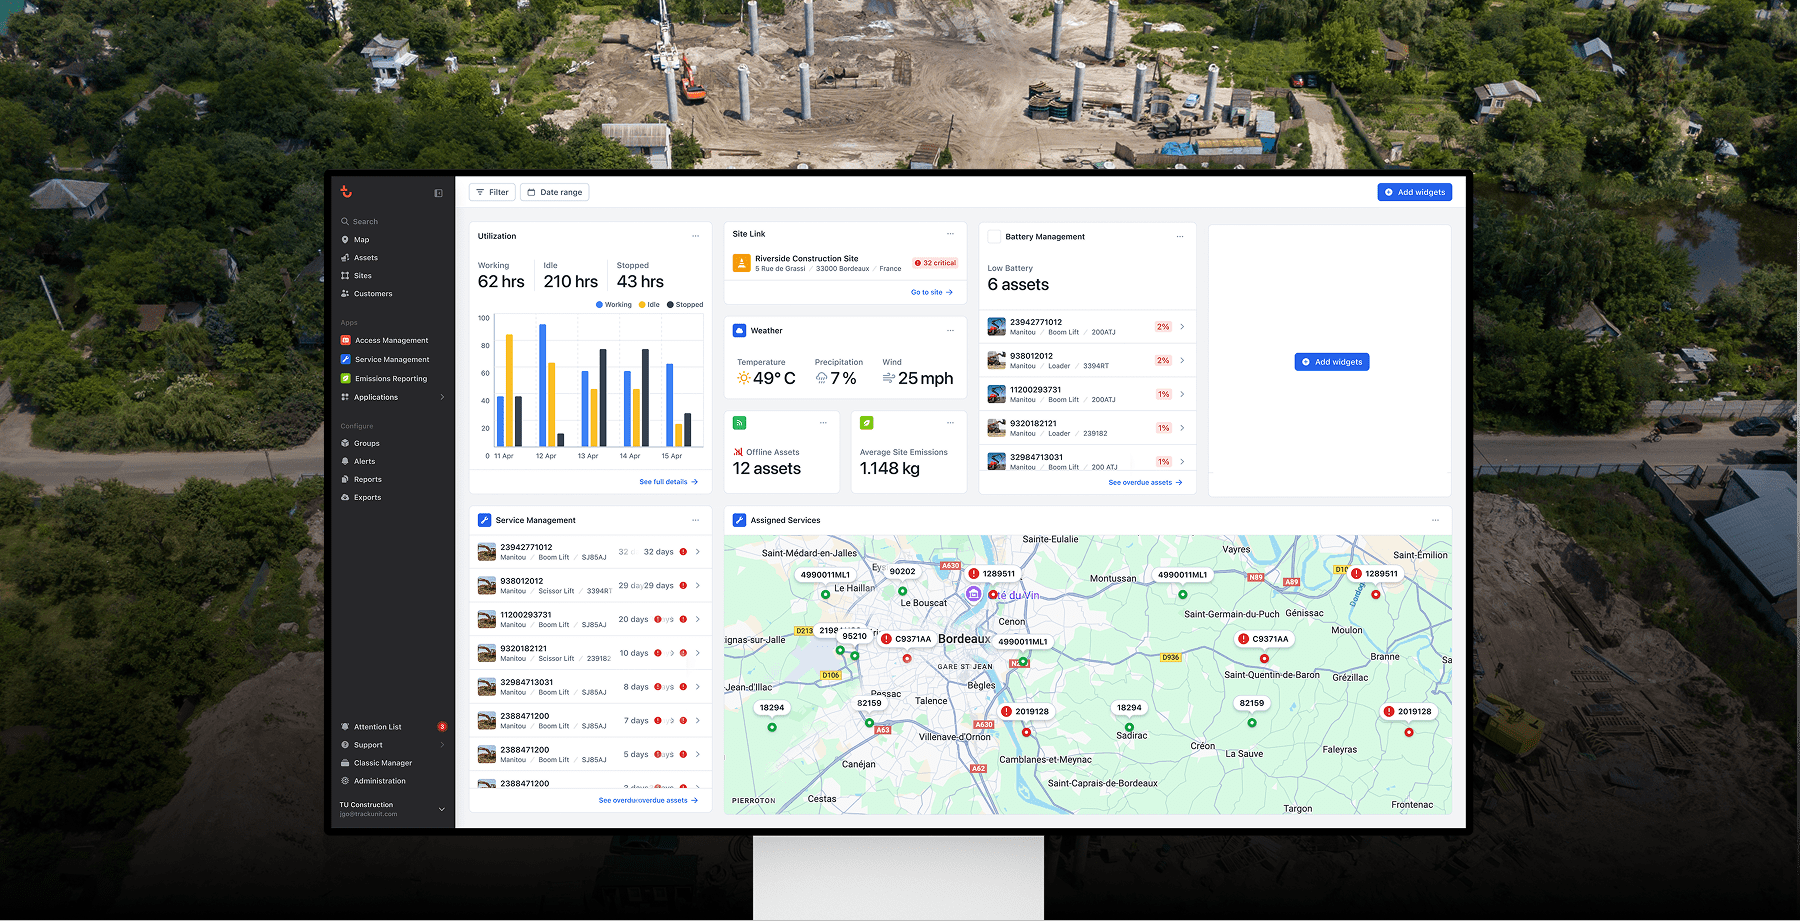Open the Battery Management widget options menu

click(1180, 237)
